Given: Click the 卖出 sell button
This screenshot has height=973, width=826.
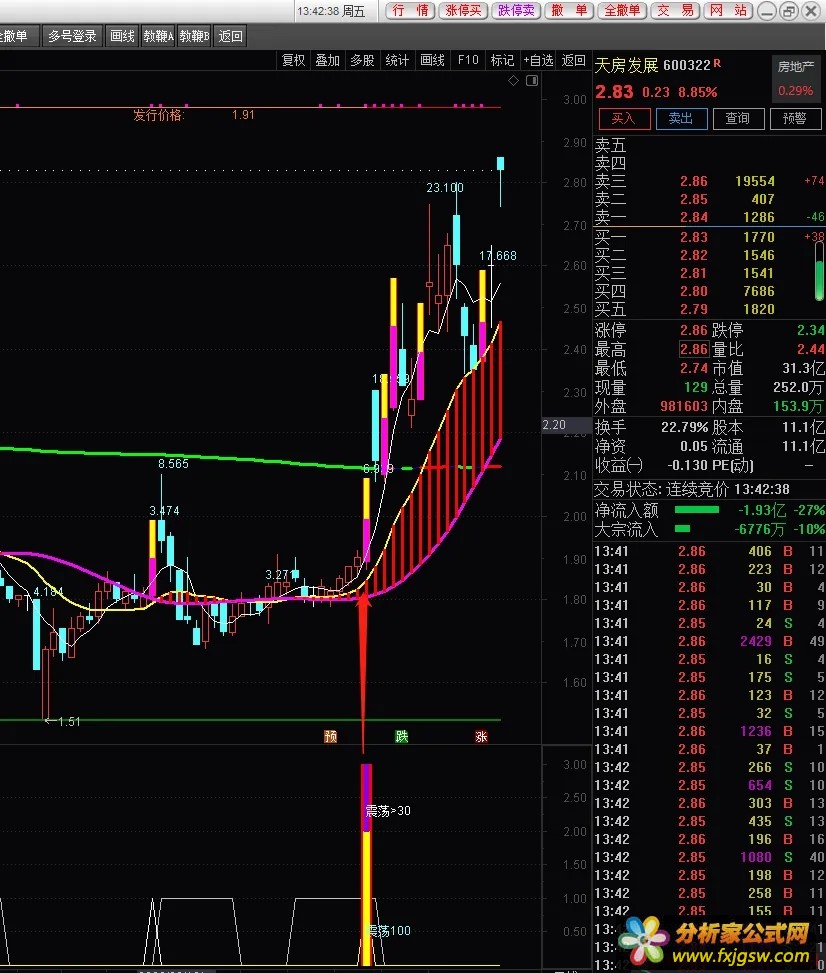Looking at the screenshot, I should (x=681, y=119).
